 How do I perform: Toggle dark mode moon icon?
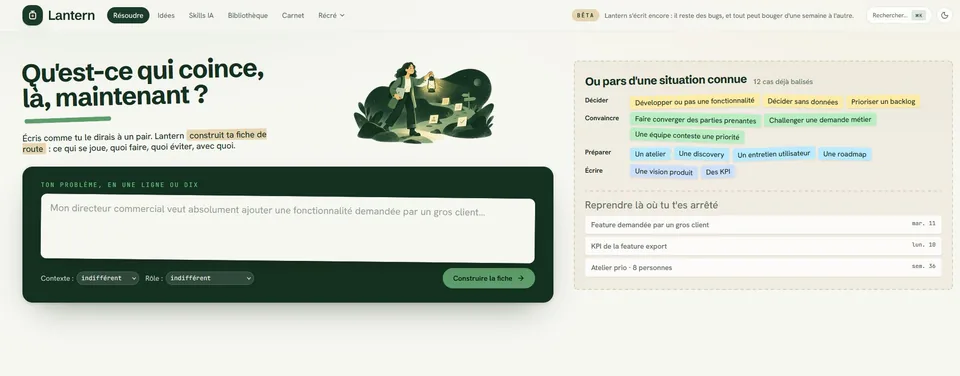pos(944,15)
